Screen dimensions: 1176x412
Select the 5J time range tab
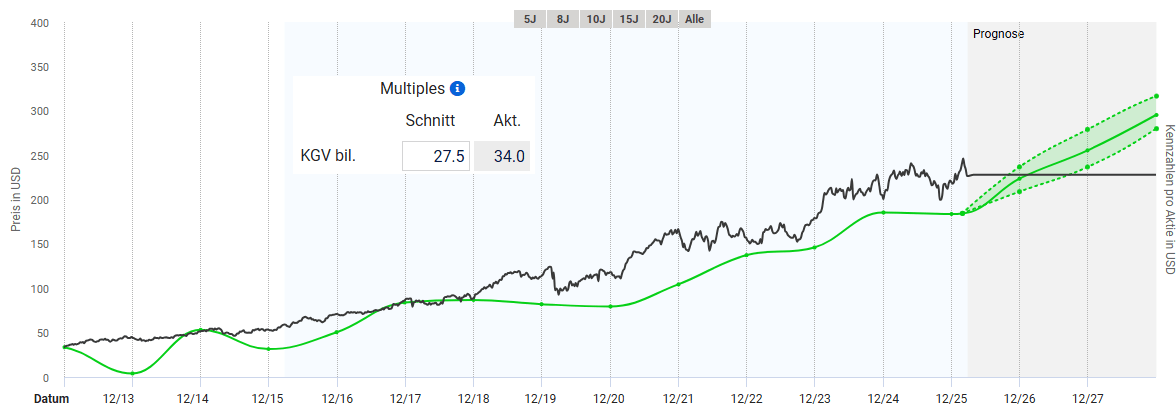pyautogui.click(x=530, y=19)
